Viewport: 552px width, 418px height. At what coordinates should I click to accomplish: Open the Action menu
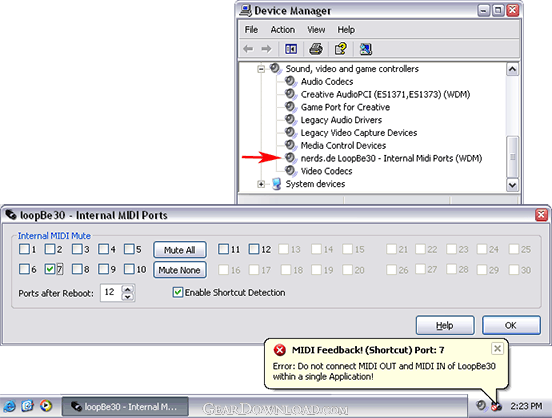pos(283,30)
